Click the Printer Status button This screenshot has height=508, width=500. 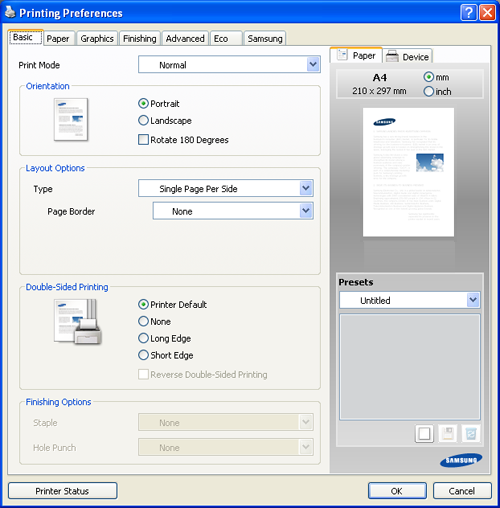[63, 491]
